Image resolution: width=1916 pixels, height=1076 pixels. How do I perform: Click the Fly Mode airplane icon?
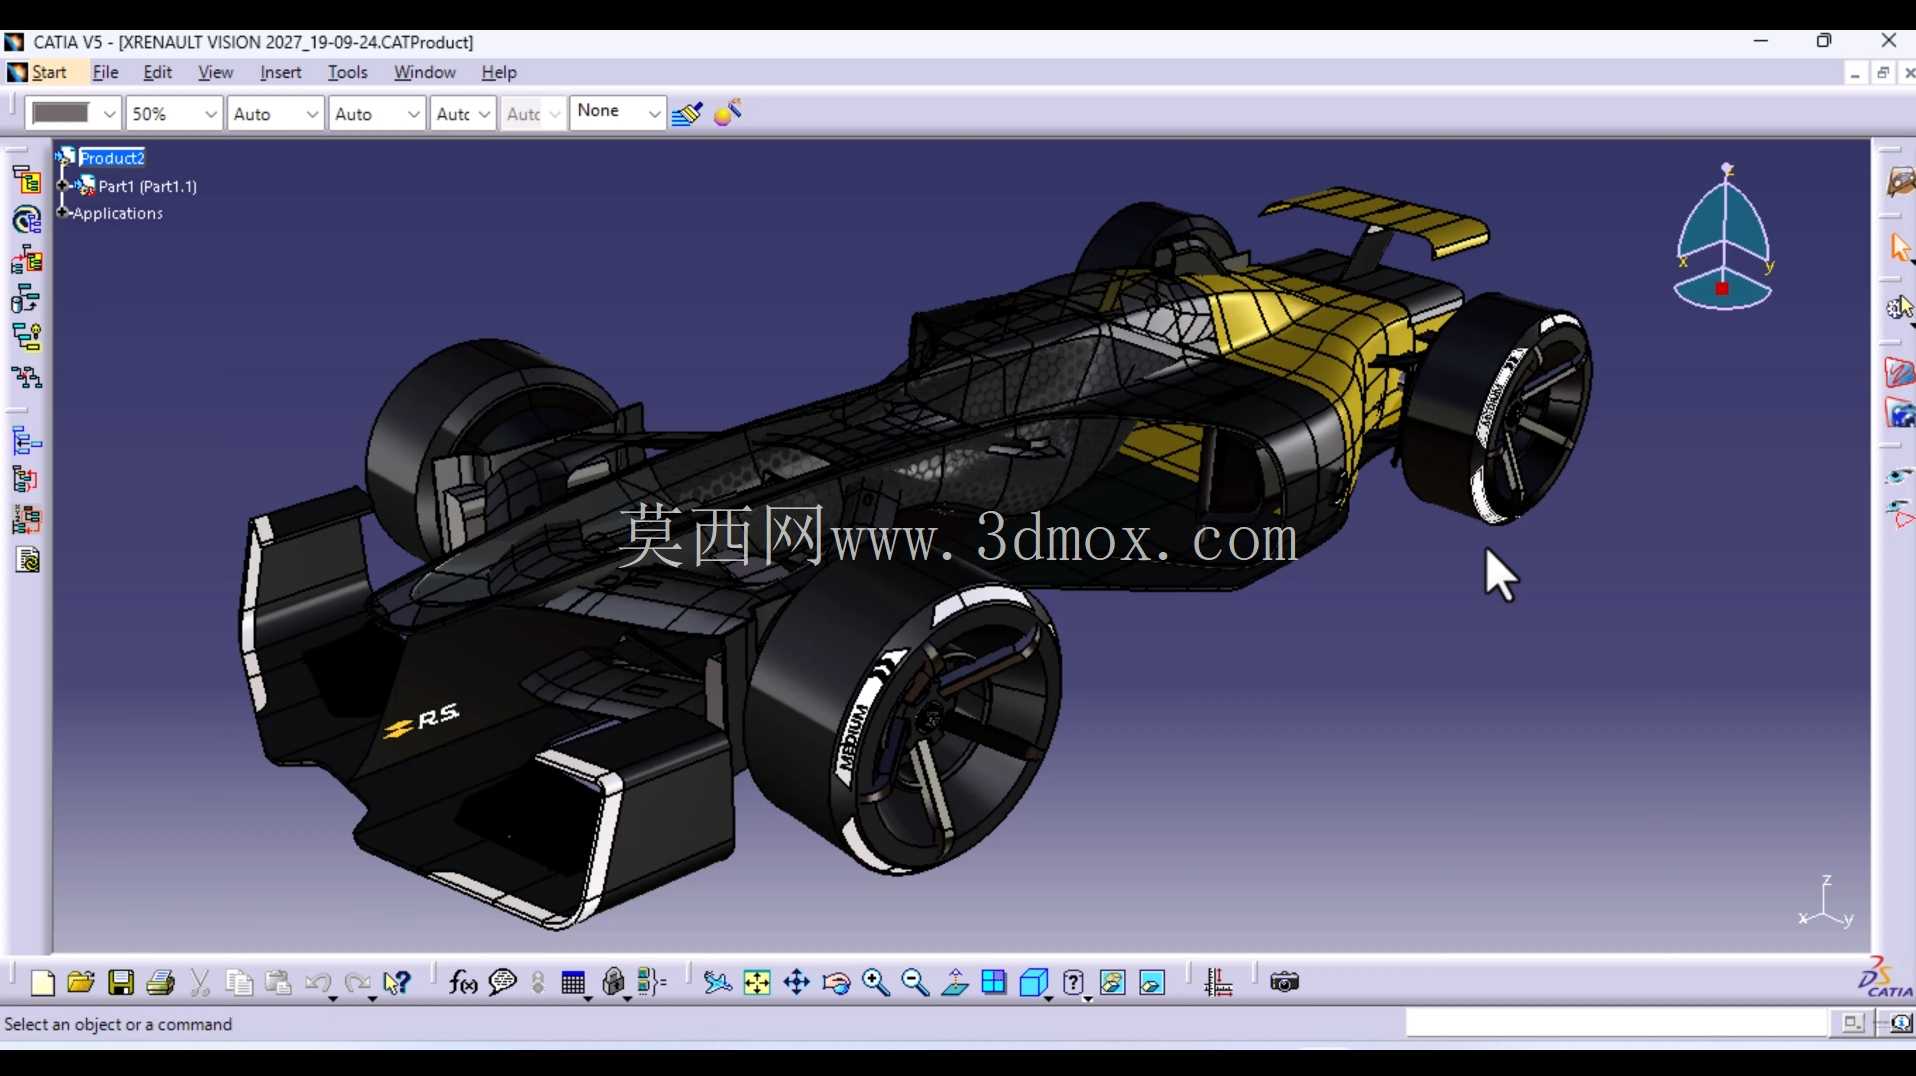pyautogui.click(x=717, y=983)
